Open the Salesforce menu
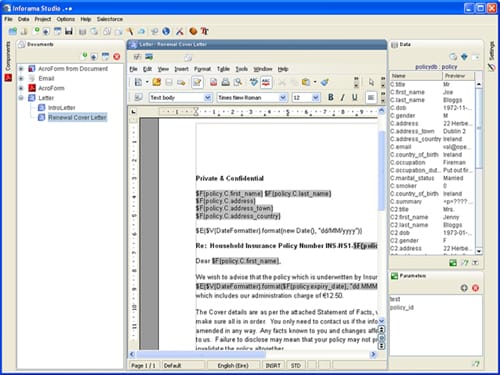Image resolution: width=500 pixels, height=375 pixels. 110,19
